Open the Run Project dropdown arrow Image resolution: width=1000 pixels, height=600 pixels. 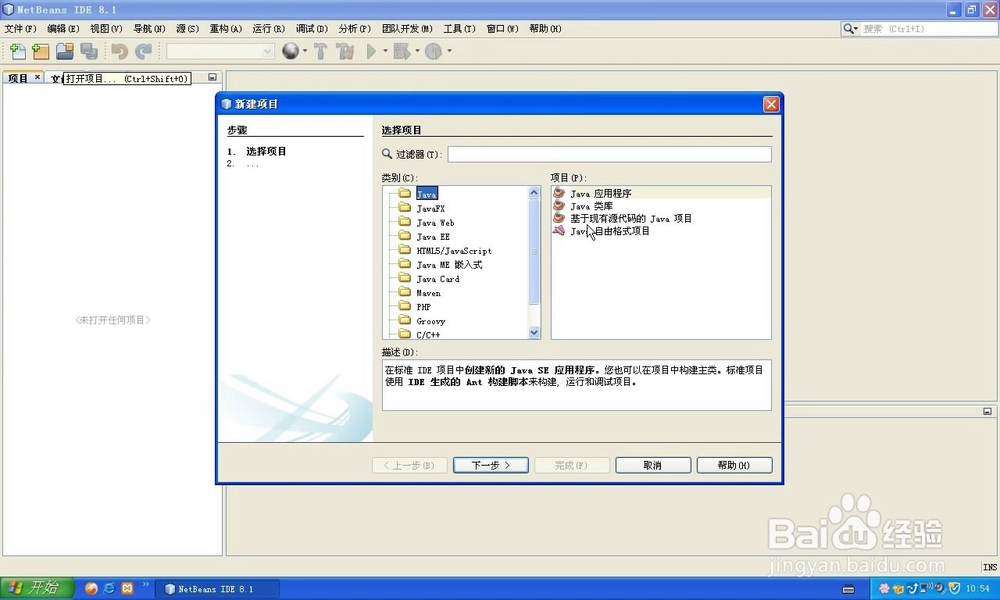pos(385,51)
